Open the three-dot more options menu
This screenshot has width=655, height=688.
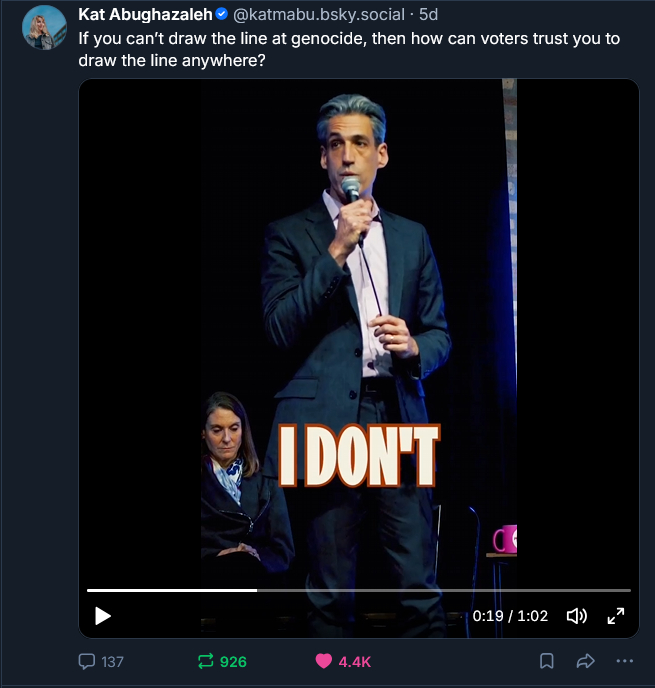tap(625, 661)
